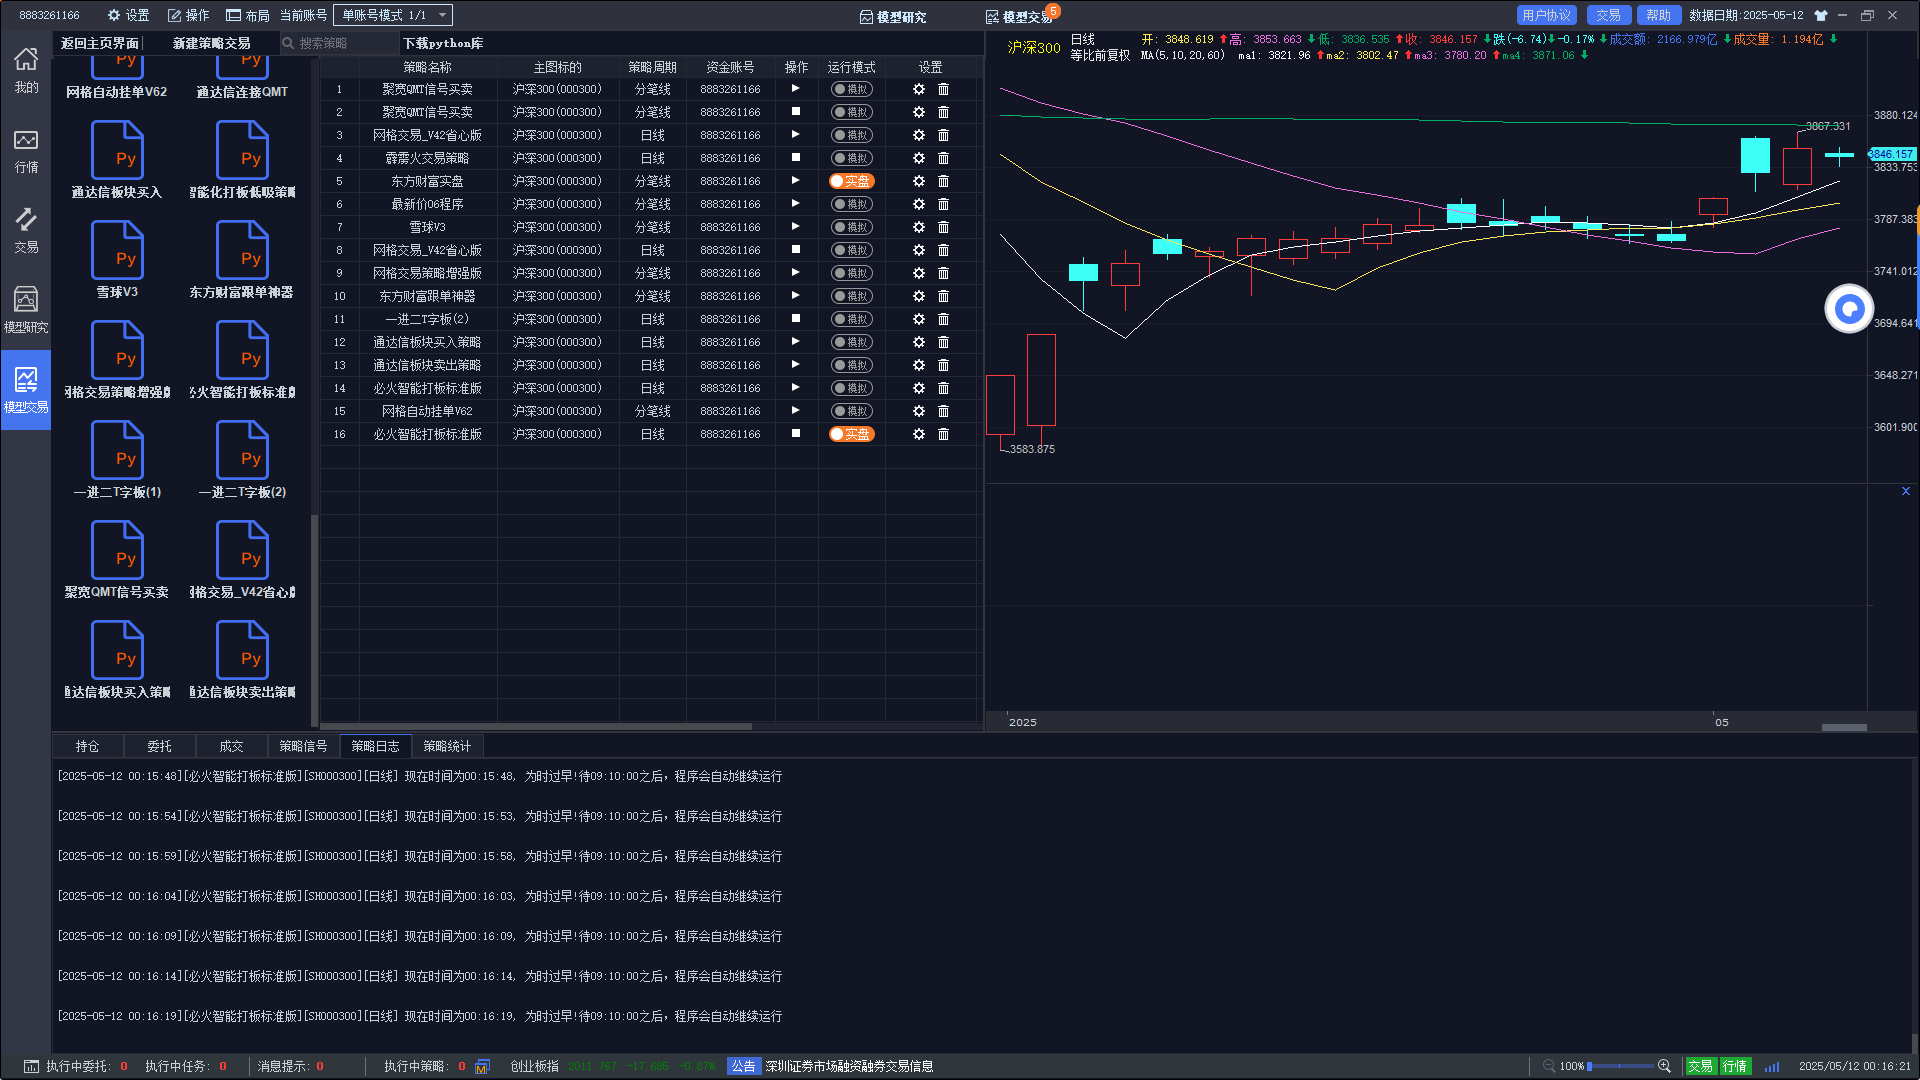Viewport: 1920px width, 1080px height.
Task: Delete strategy row 1 with trash icon
Action: click(943, 89)
